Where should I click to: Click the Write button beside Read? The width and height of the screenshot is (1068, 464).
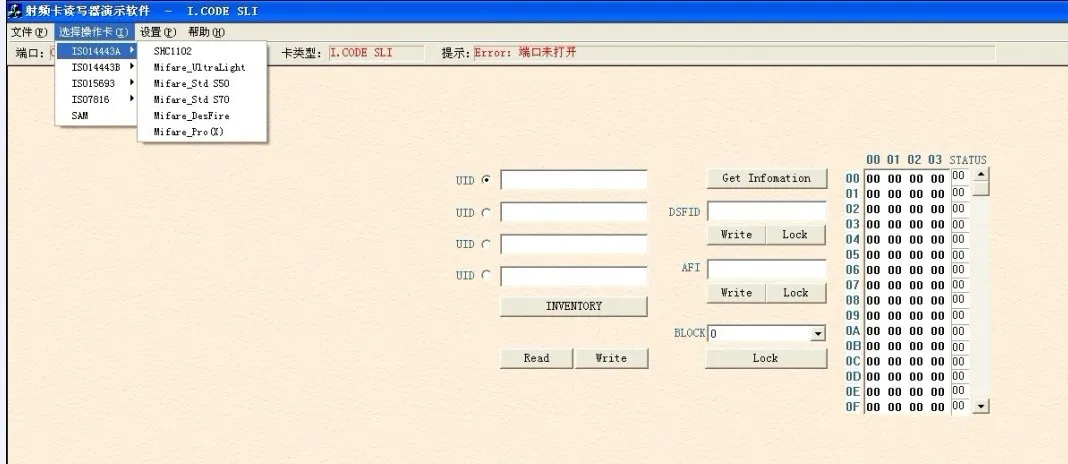click(x=611, y=358)
